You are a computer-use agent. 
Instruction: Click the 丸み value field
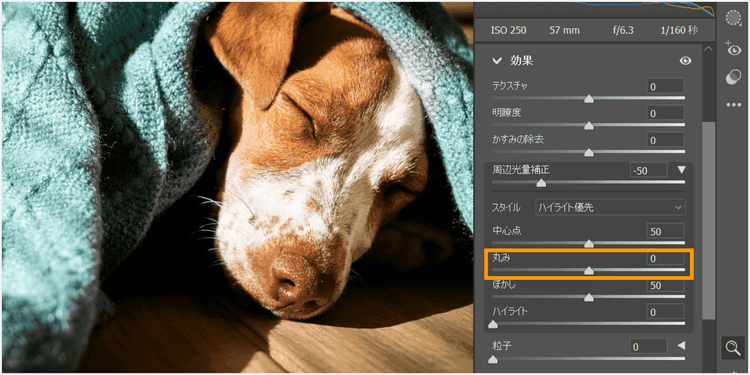(x=665, y=259)
